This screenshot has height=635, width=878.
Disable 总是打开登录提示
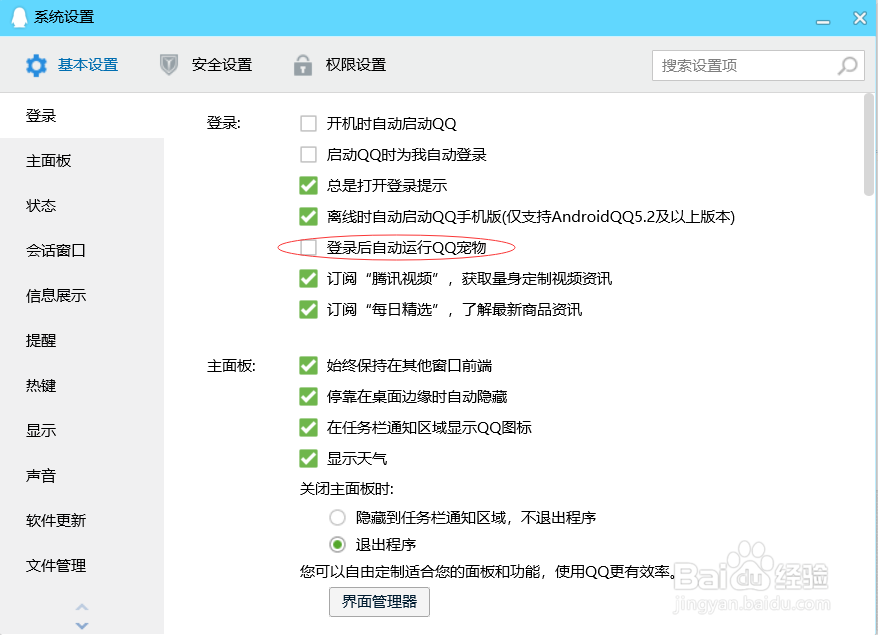[x=308, y=185]
